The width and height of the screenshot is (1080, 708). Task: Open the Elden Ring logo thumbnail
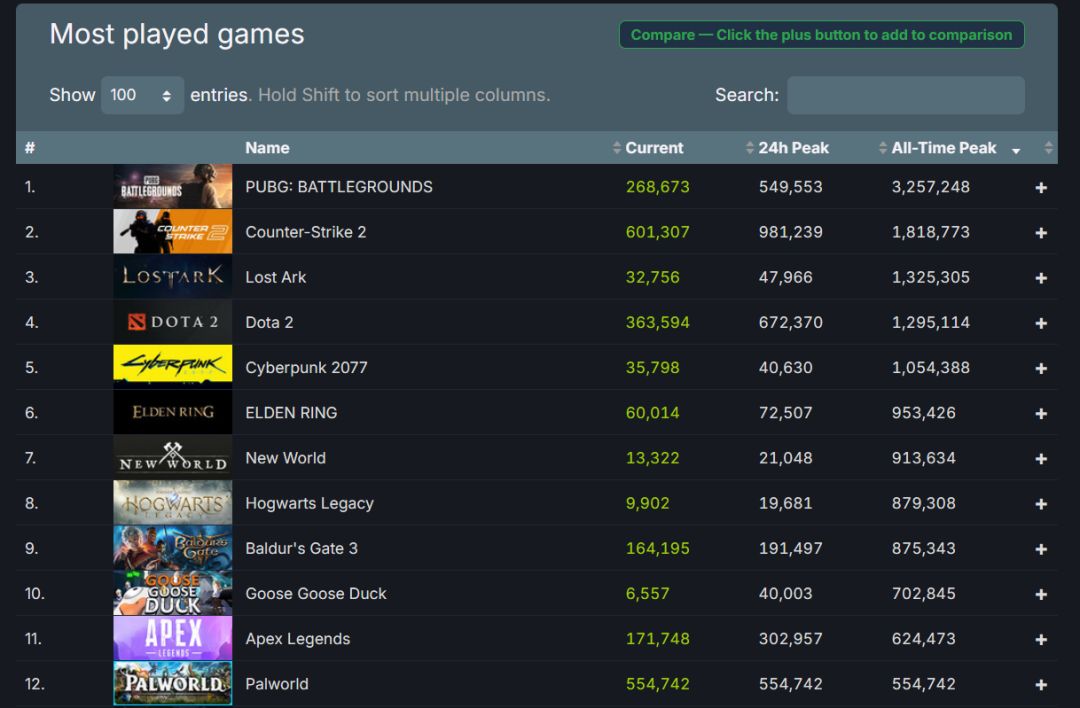pos(172,412)
